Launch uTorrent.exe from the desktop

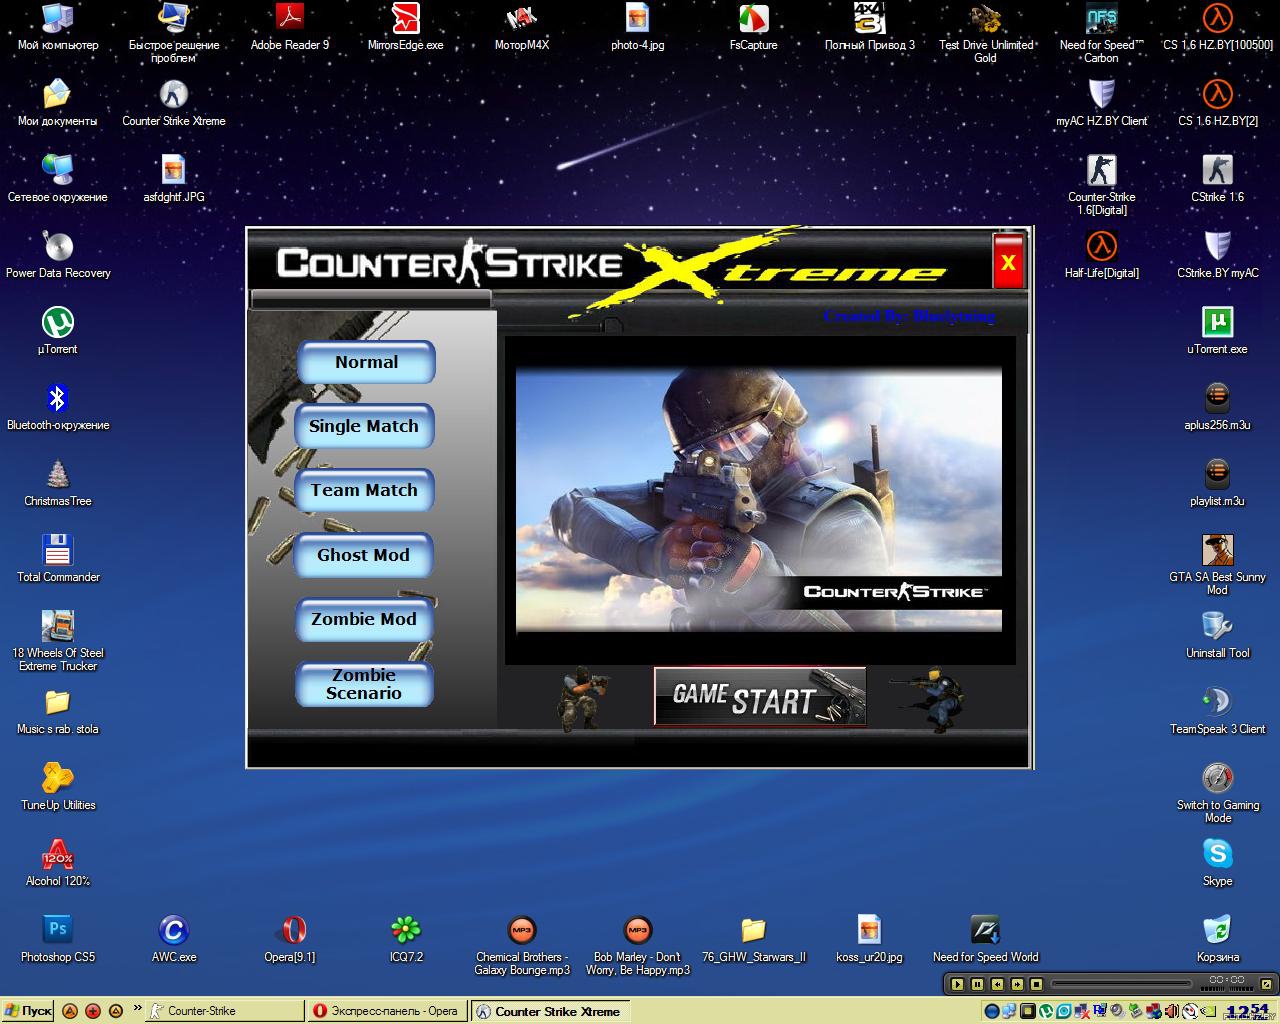(x=1218, y=331)
